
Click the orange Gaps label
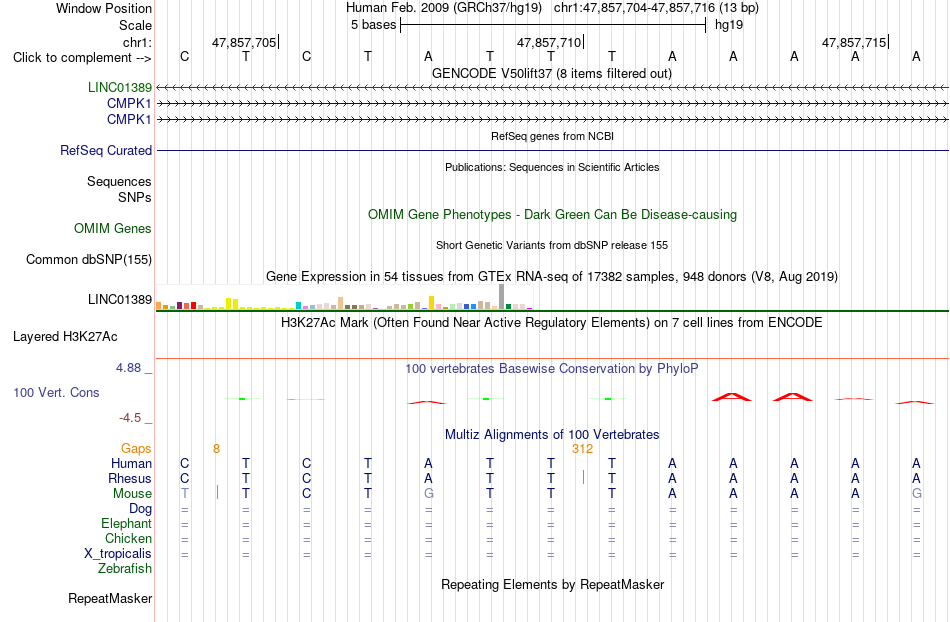coord(136,448)
